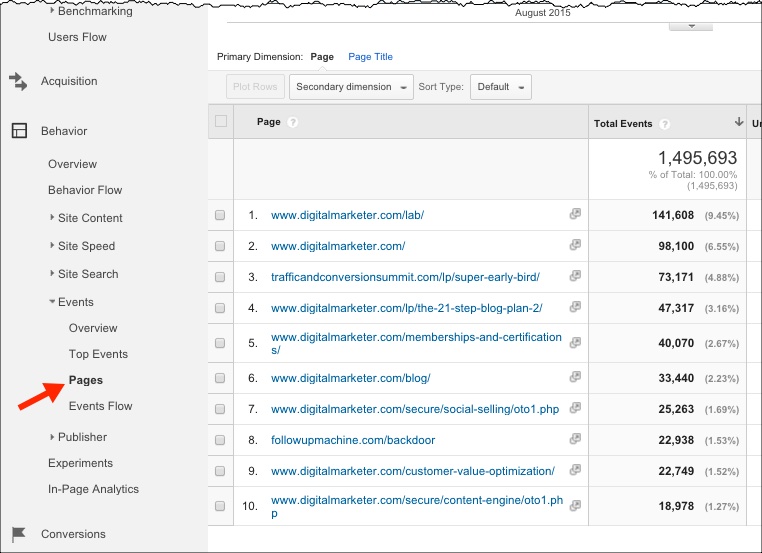The image size is (762, 553).
Task: Open the-21-step-blog-plan-2 page link
Action: click(407, 308)
